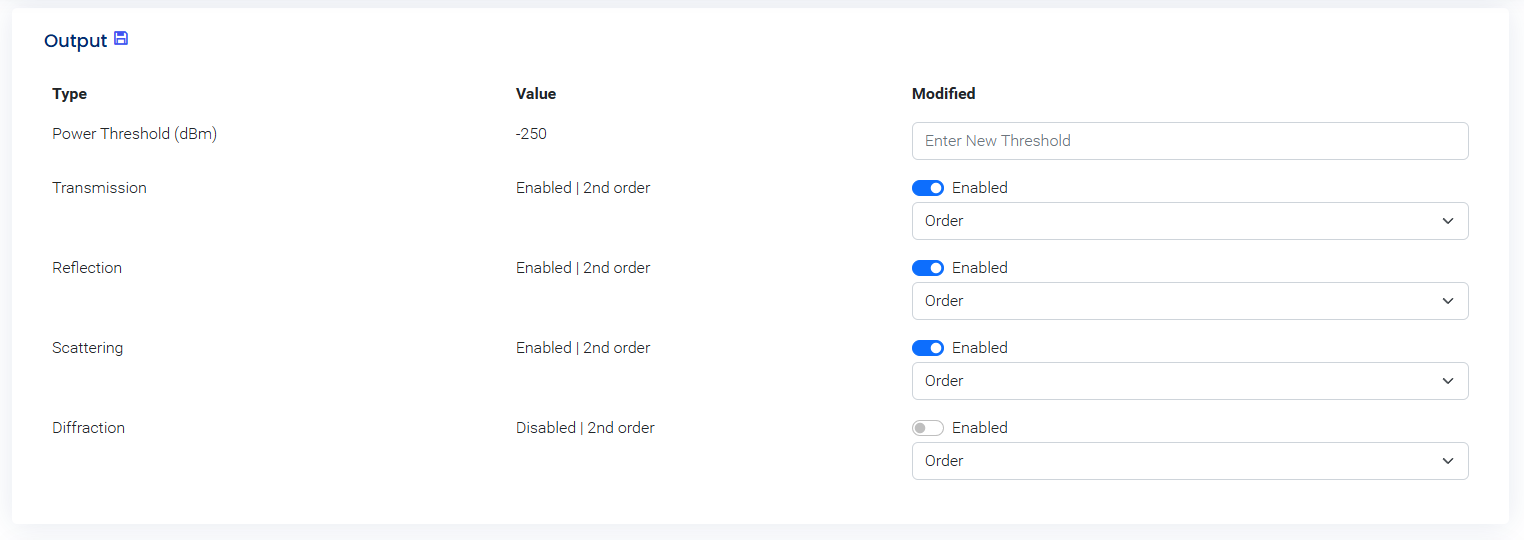Open the Transmission Order dropdown

pyautogui.click(x=1189, y=221)
